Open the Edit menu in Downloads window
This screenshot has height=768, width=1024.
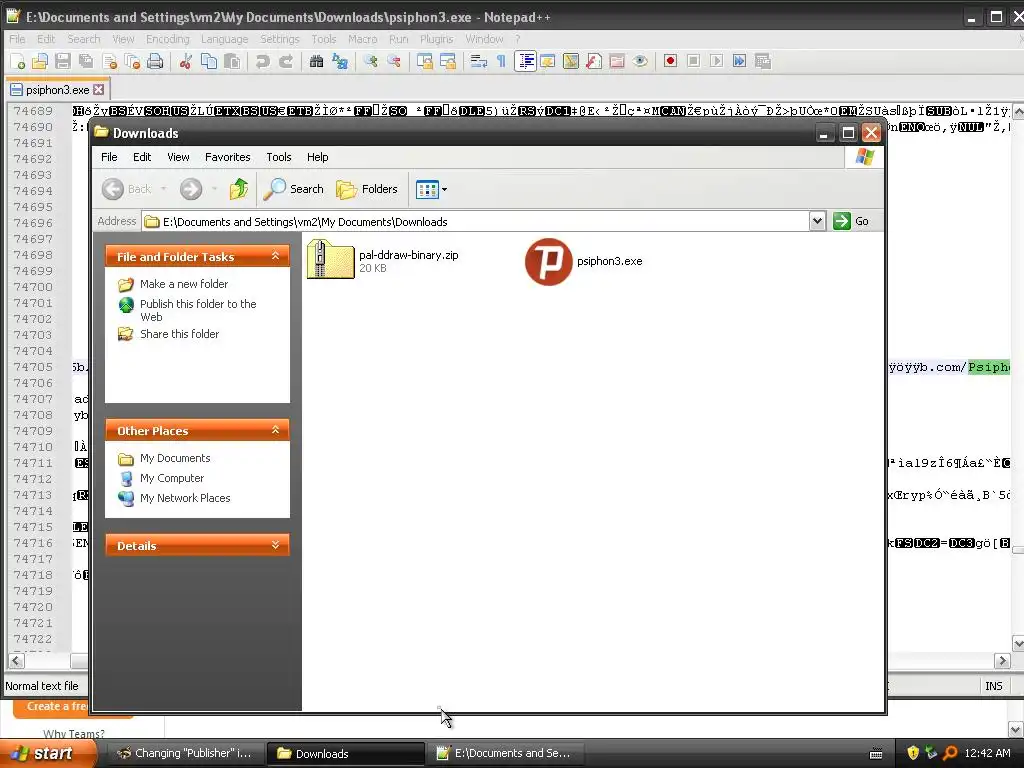(142, 157)
